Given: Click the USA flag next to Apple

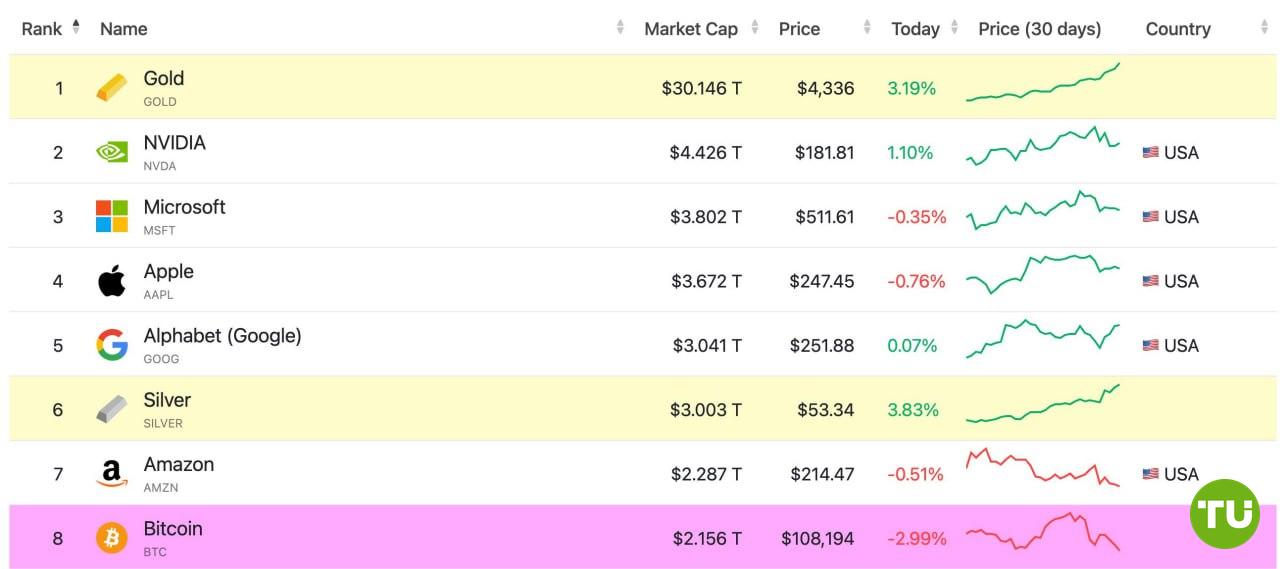Looking at the screenshot, I should coord(1151,281).
